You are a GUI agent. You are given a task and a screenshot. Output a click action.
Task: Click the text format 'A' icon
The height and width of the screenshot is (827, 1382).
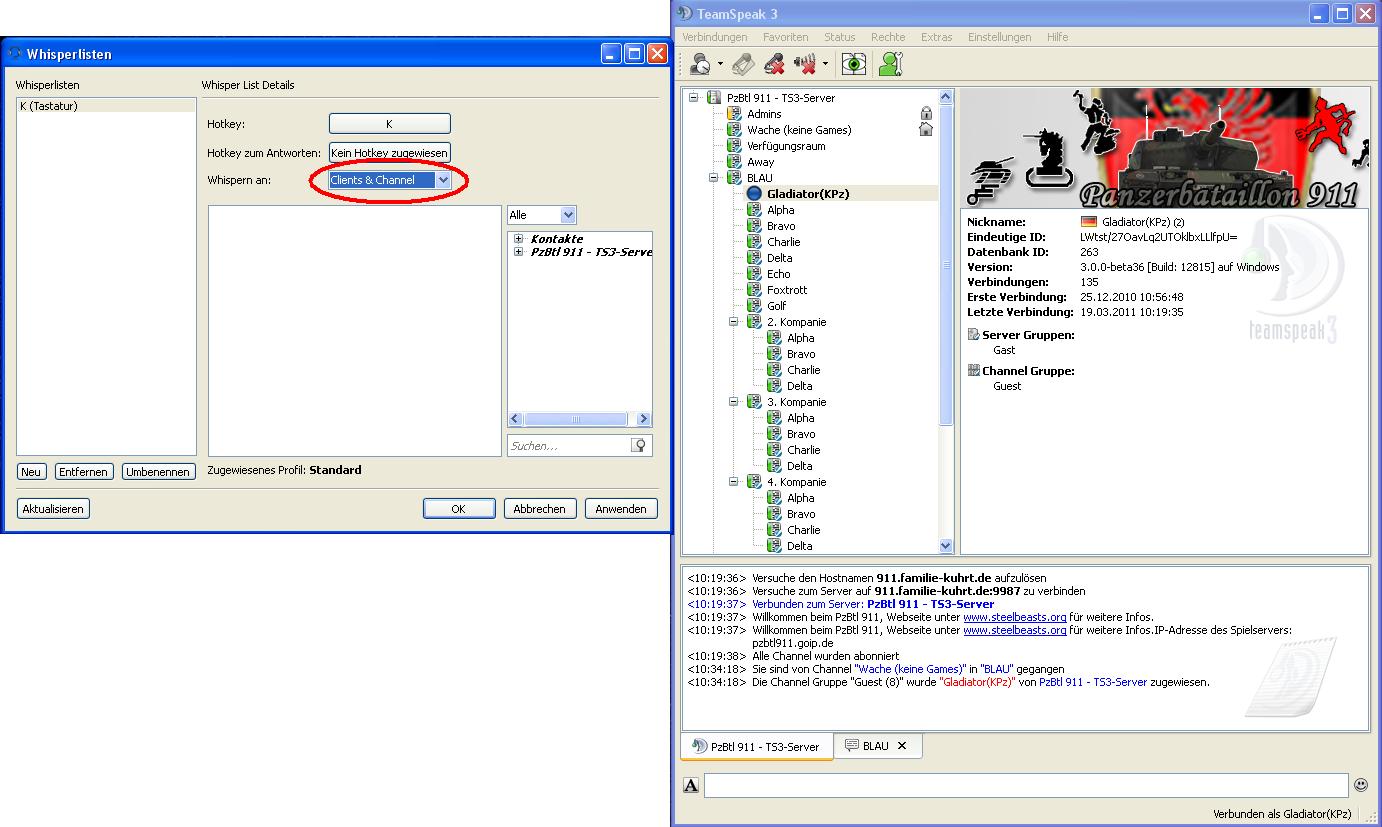click(x=691, y=786)
